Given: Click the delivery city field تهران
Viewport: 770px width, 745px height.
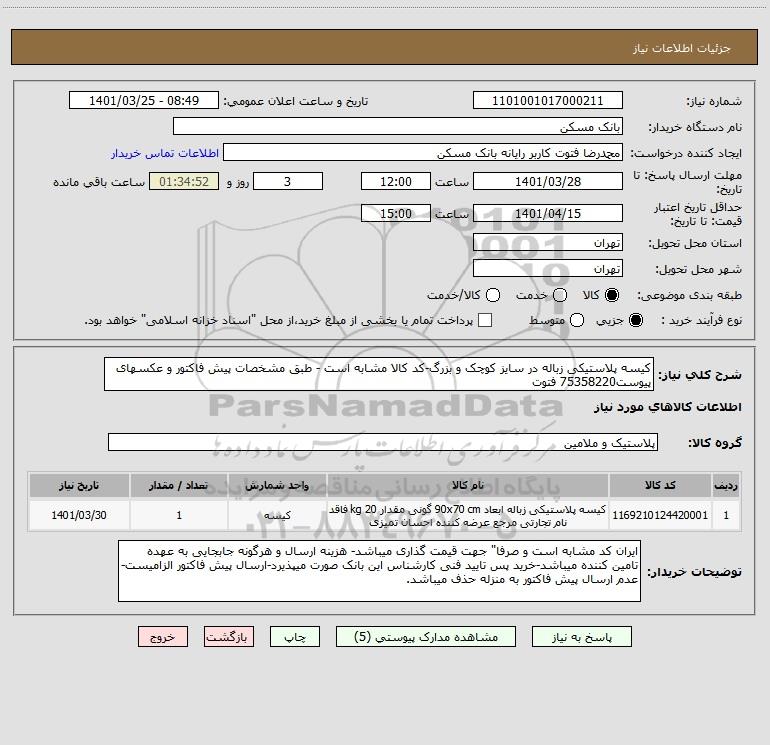Looking at the screenshot, I should tap(548, 268).
